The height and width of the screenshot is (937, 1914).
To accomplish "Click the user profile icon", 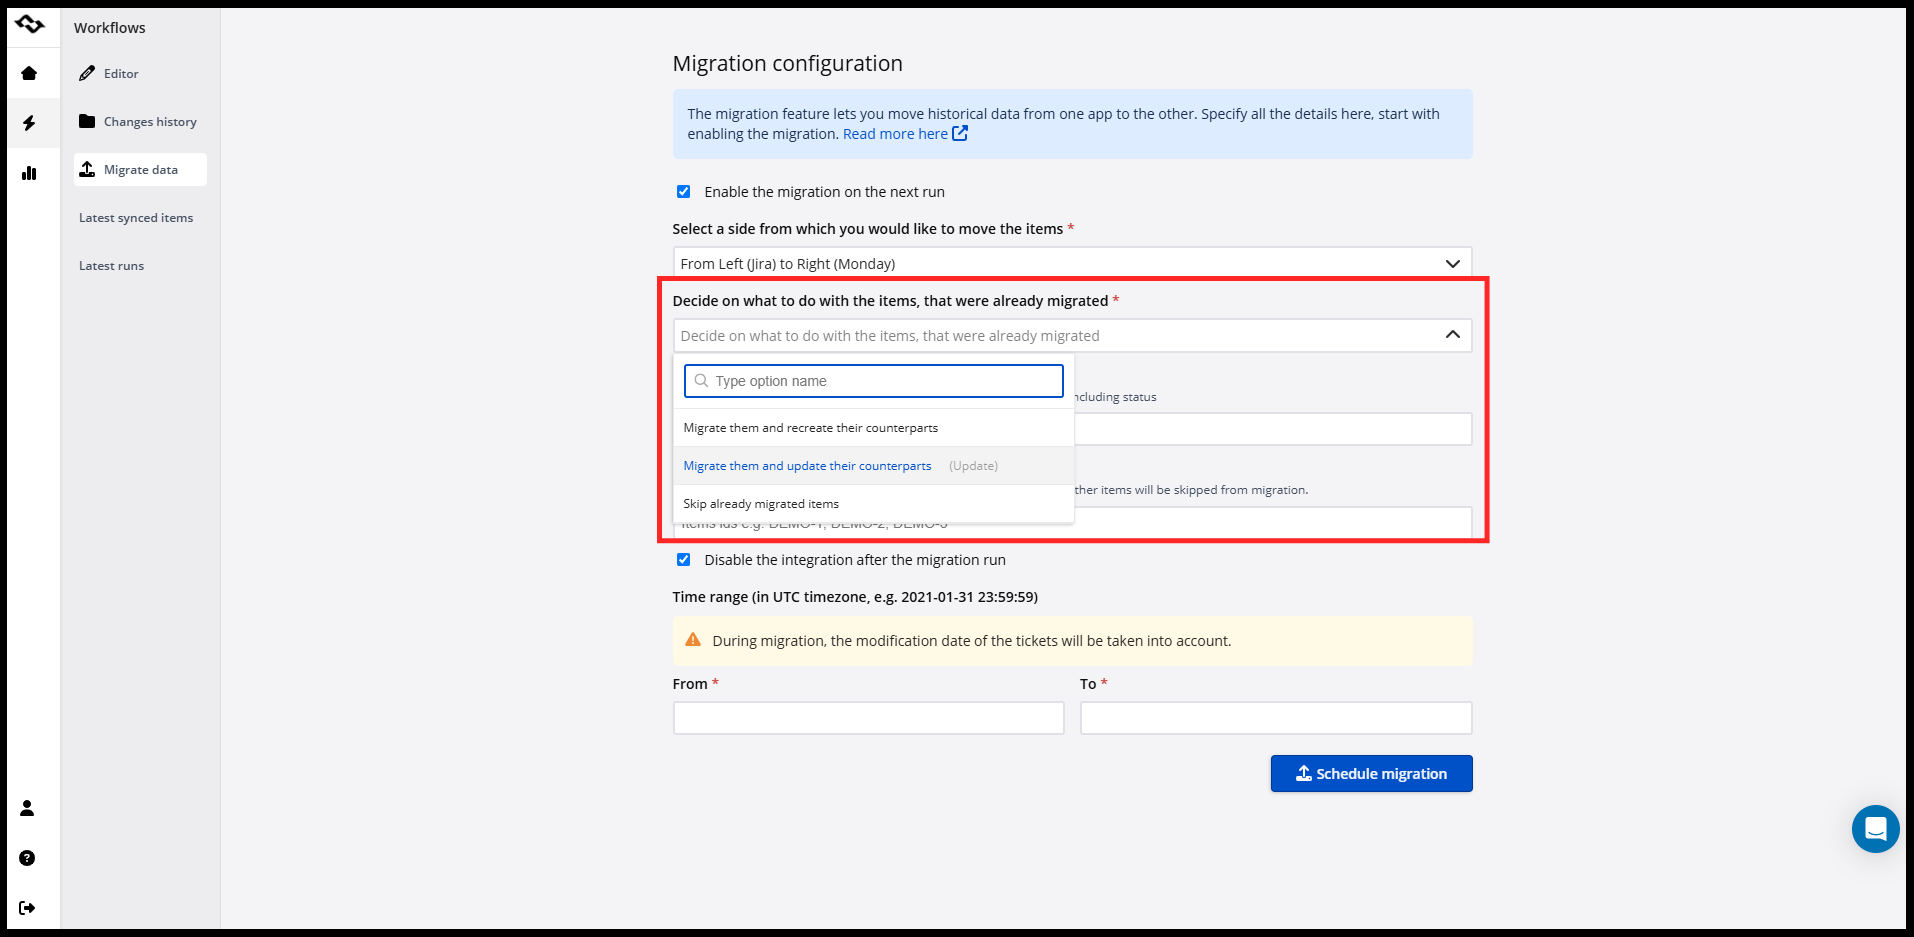I will pyautogui.click(x=27, y=808).
